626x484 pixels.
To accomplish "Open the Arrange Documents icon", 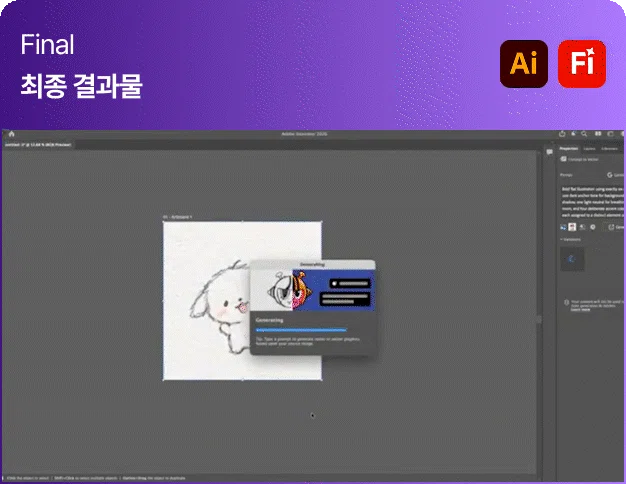I will coord(598,134).
